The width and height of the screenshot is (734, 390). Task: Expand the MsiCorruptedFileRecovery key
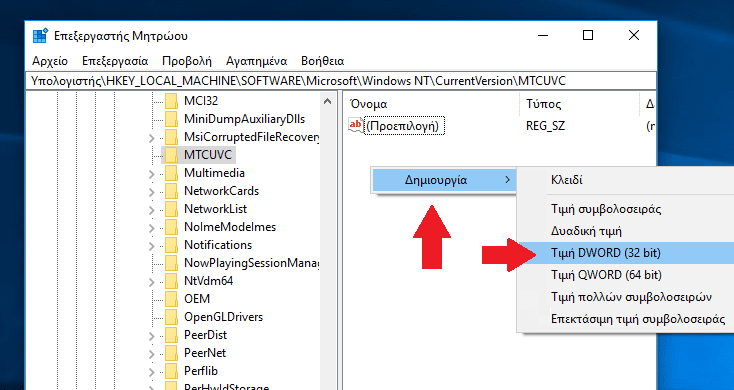[151, 138]
